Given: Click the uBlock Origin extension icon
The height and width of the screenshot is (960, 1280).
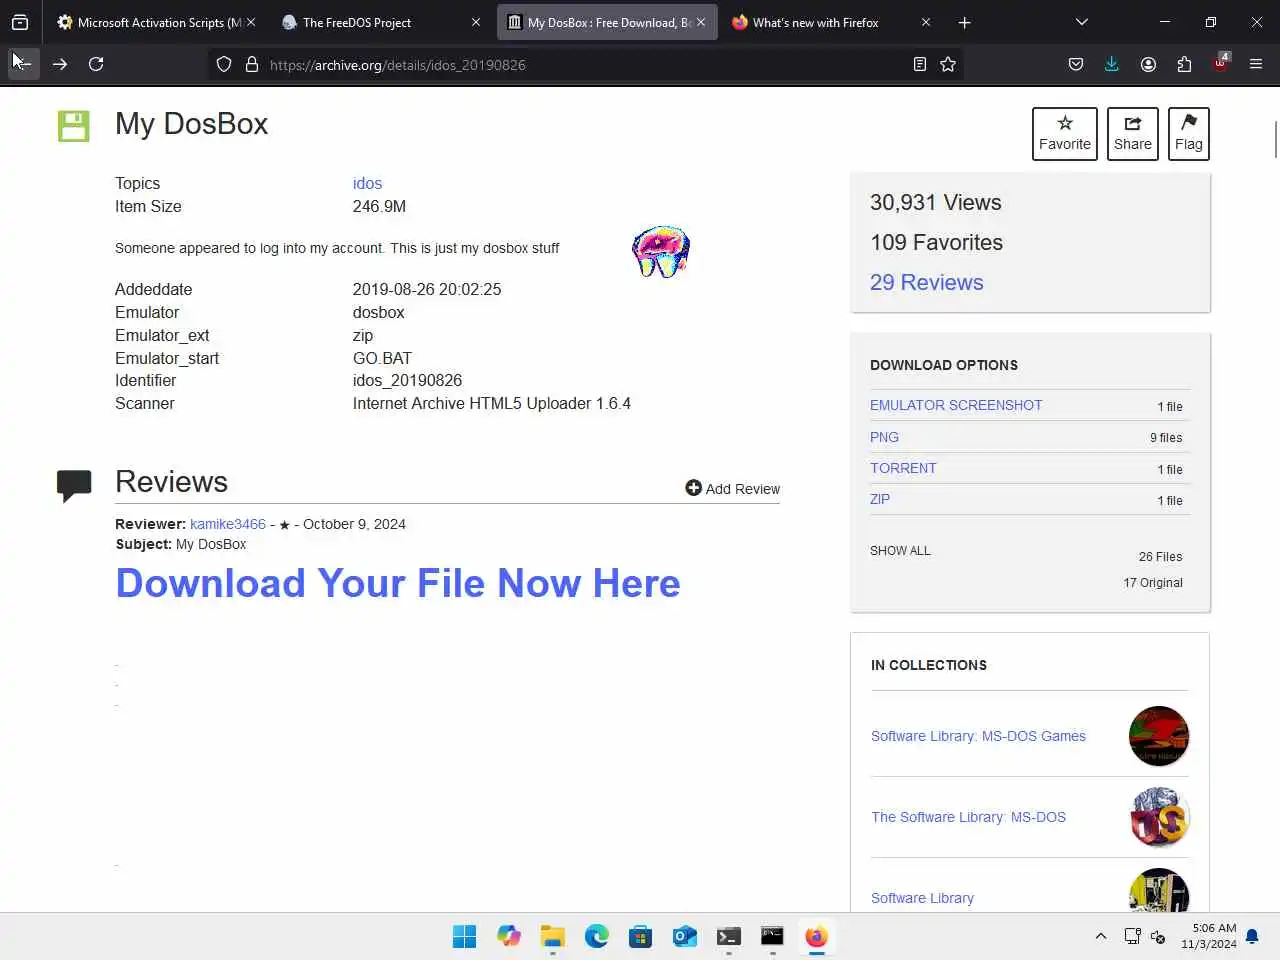Looking at the screenshot, I should point(1221,63).
